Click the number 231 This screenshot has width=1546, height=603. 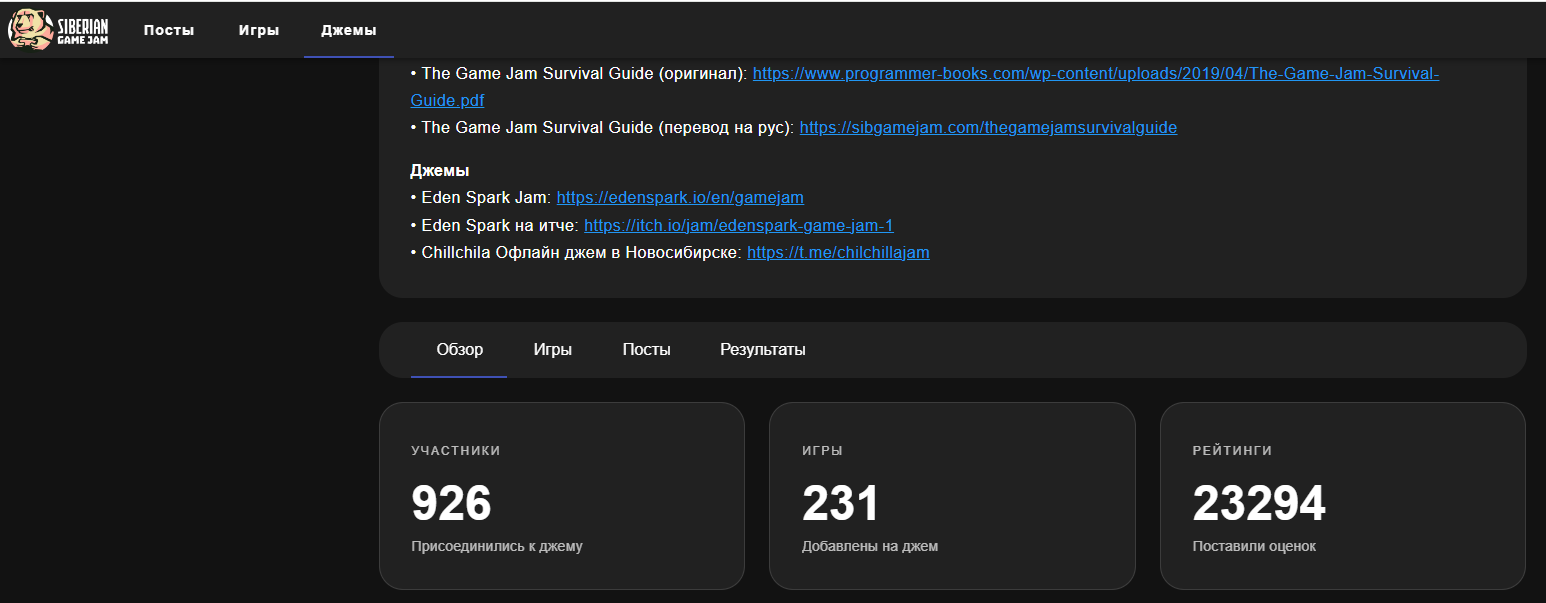840,503
